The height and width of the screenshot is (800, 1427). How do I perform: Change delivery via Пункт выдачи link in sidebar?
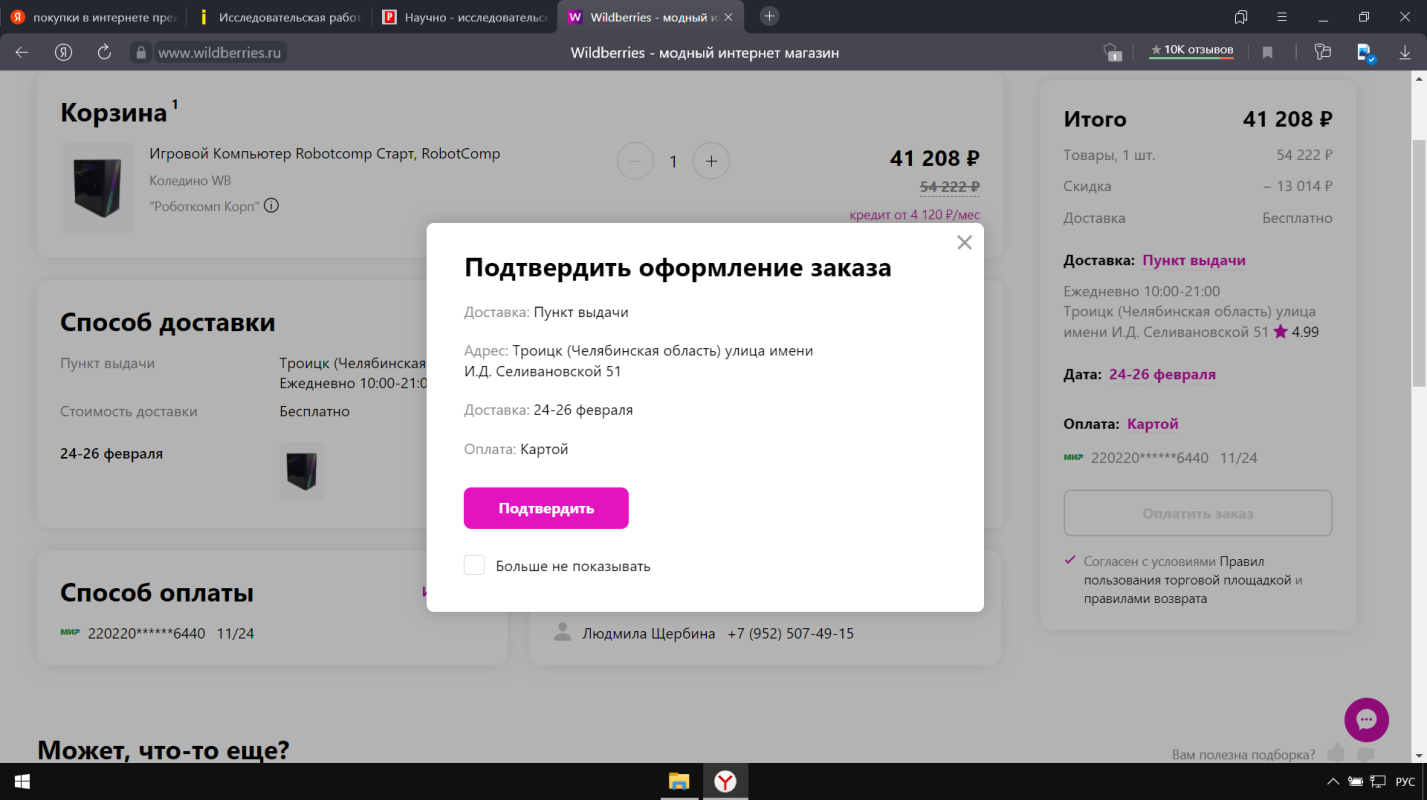[x=1194, y=260]
